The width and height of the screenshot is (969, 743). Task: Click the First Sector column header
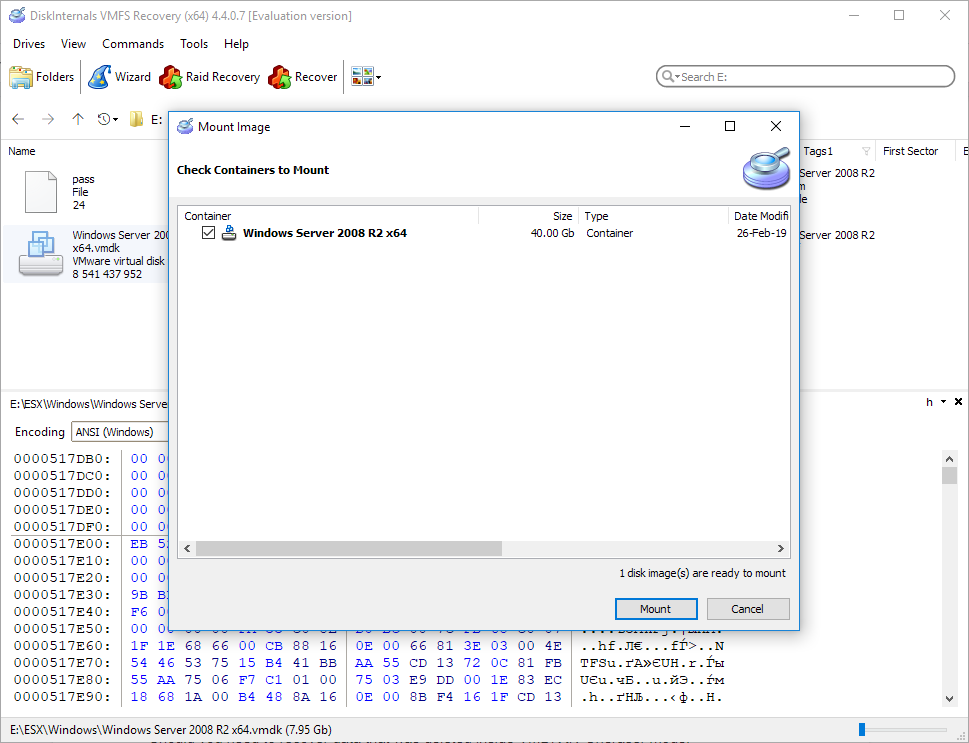click(x=910, y=151)
